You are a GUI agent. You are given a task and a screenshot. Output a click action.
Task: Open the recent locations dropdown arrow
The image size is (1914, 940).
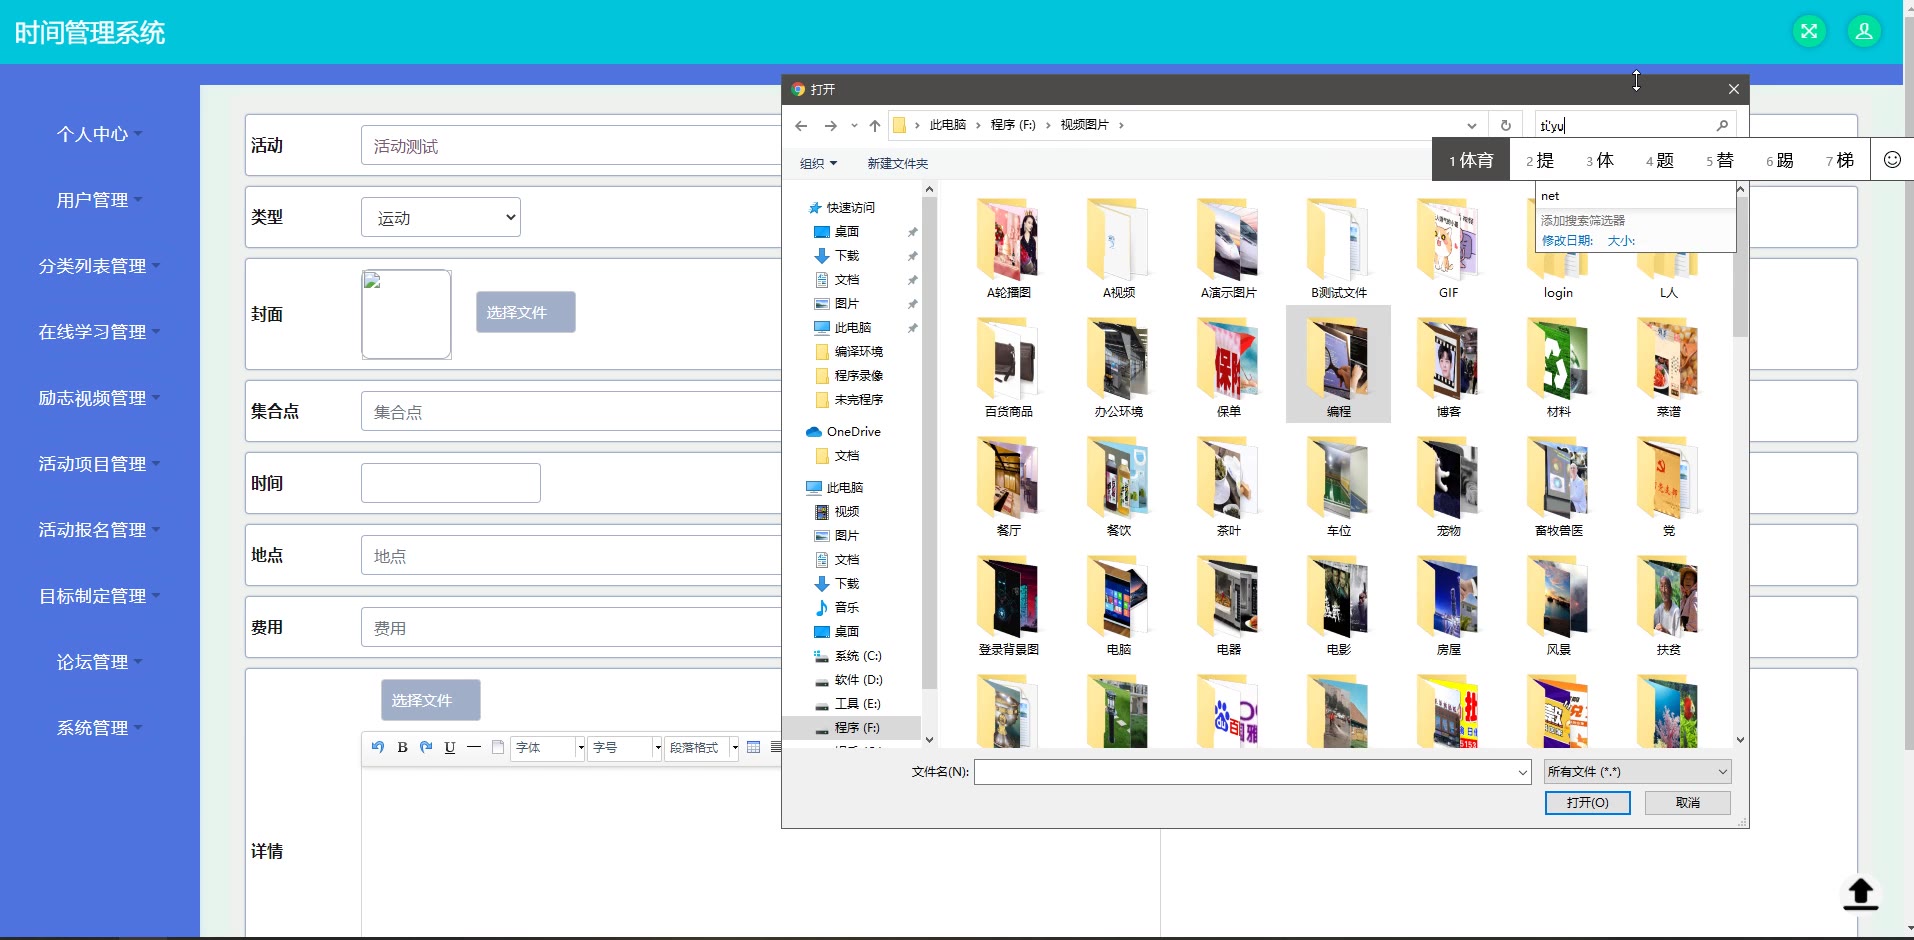pyautogui.click(x=853, y=125)
